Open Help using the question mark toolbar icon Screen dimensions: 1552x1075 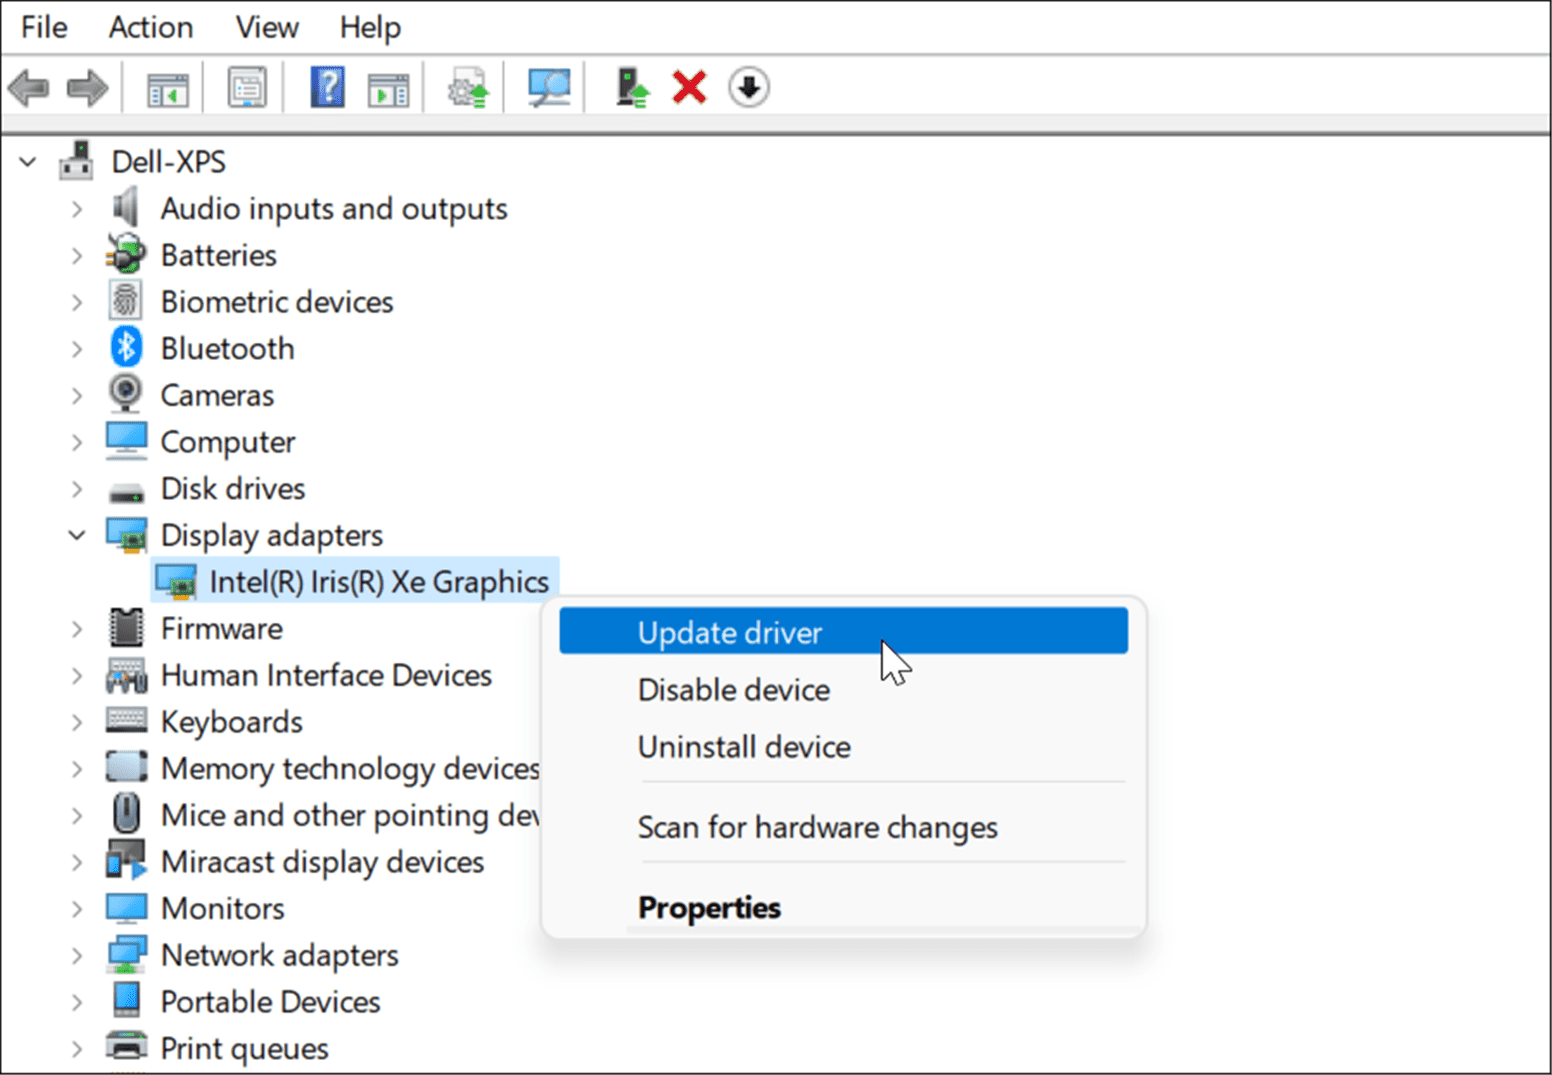pyautogui.click(x=328, y=87)
